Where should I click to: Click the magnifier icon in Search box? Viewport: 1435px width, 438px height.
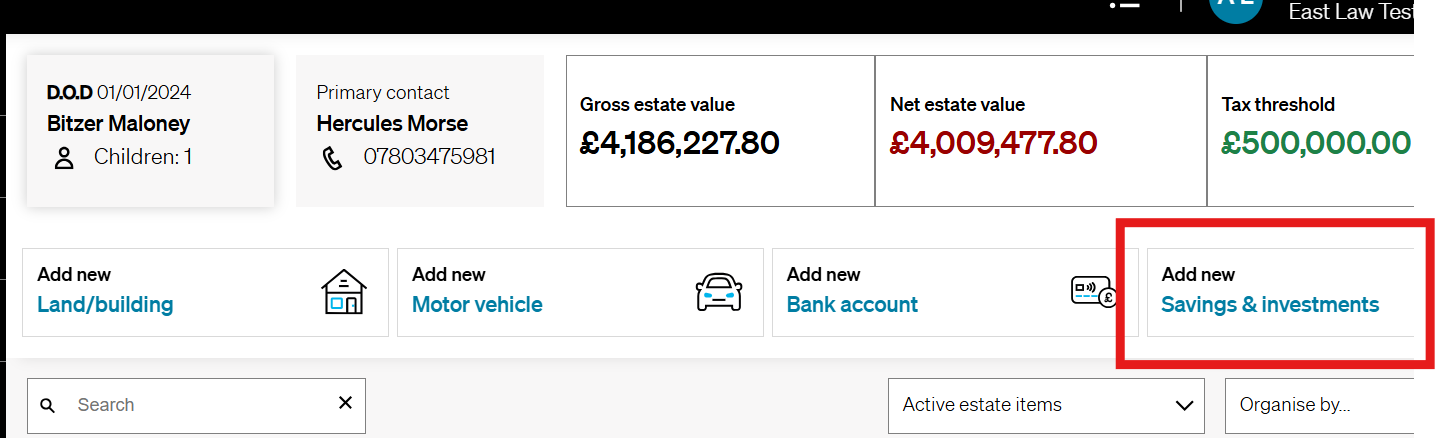tap(47, 405)
